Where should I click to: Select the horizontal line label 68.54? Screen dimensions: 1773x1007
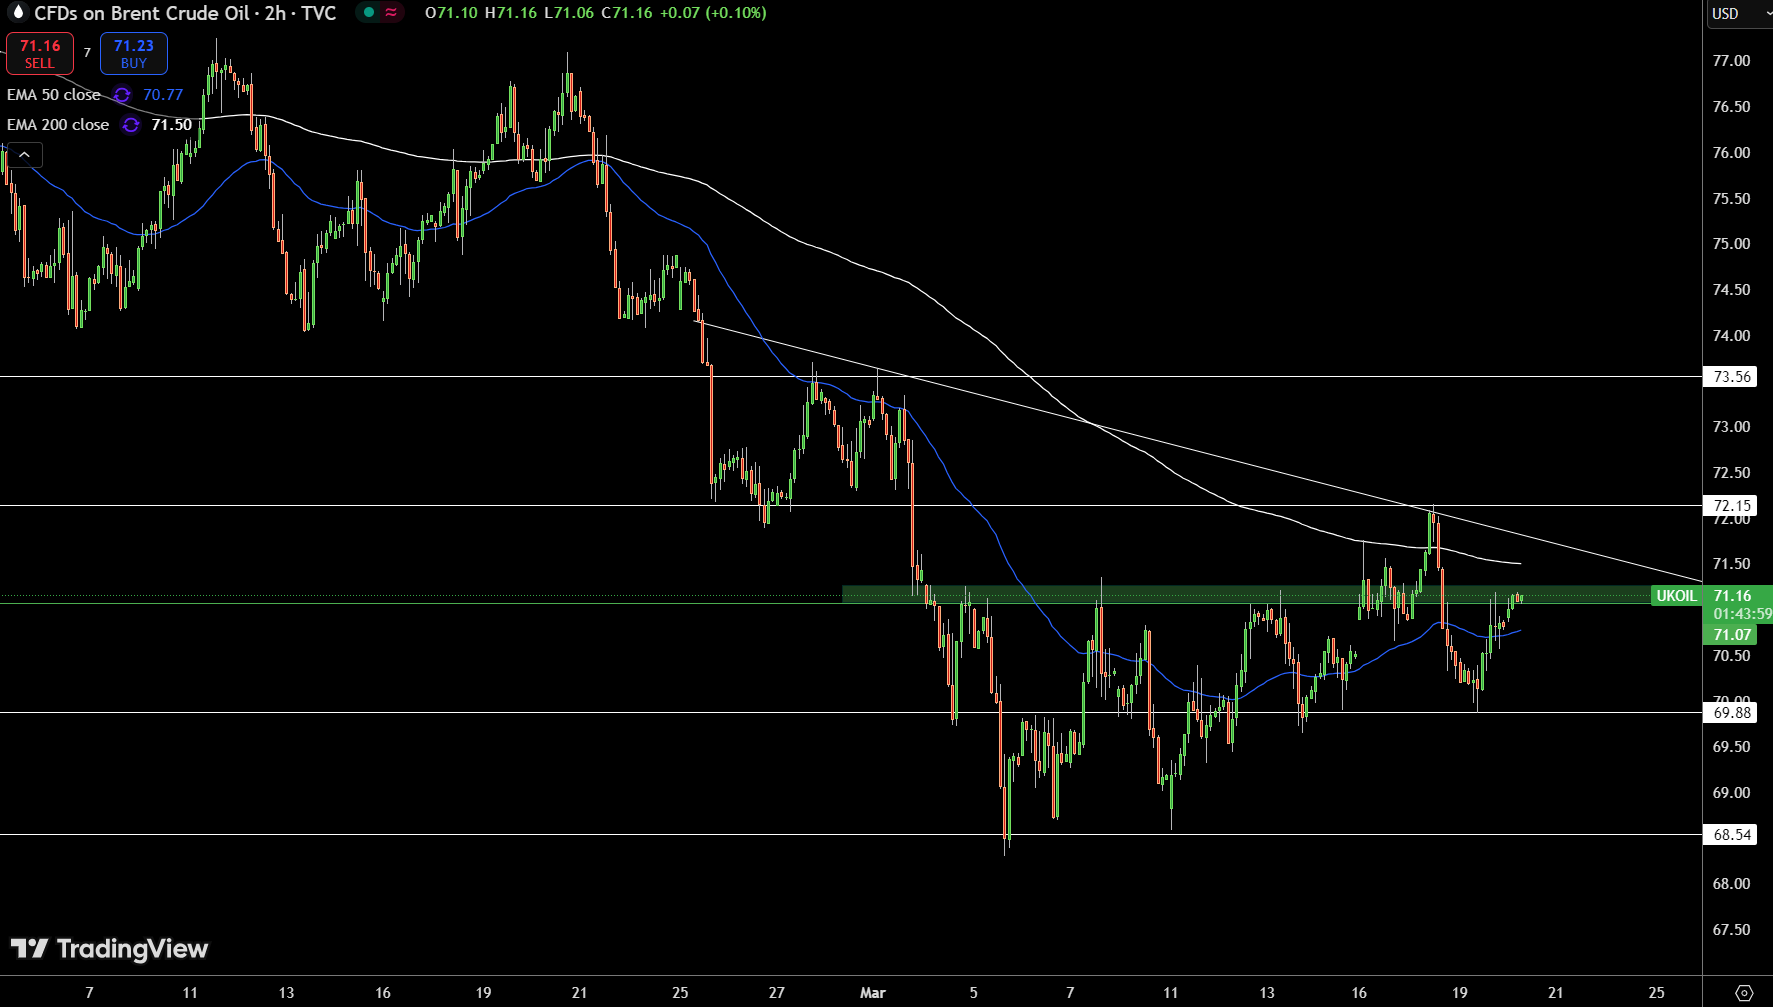(1731, 835)
